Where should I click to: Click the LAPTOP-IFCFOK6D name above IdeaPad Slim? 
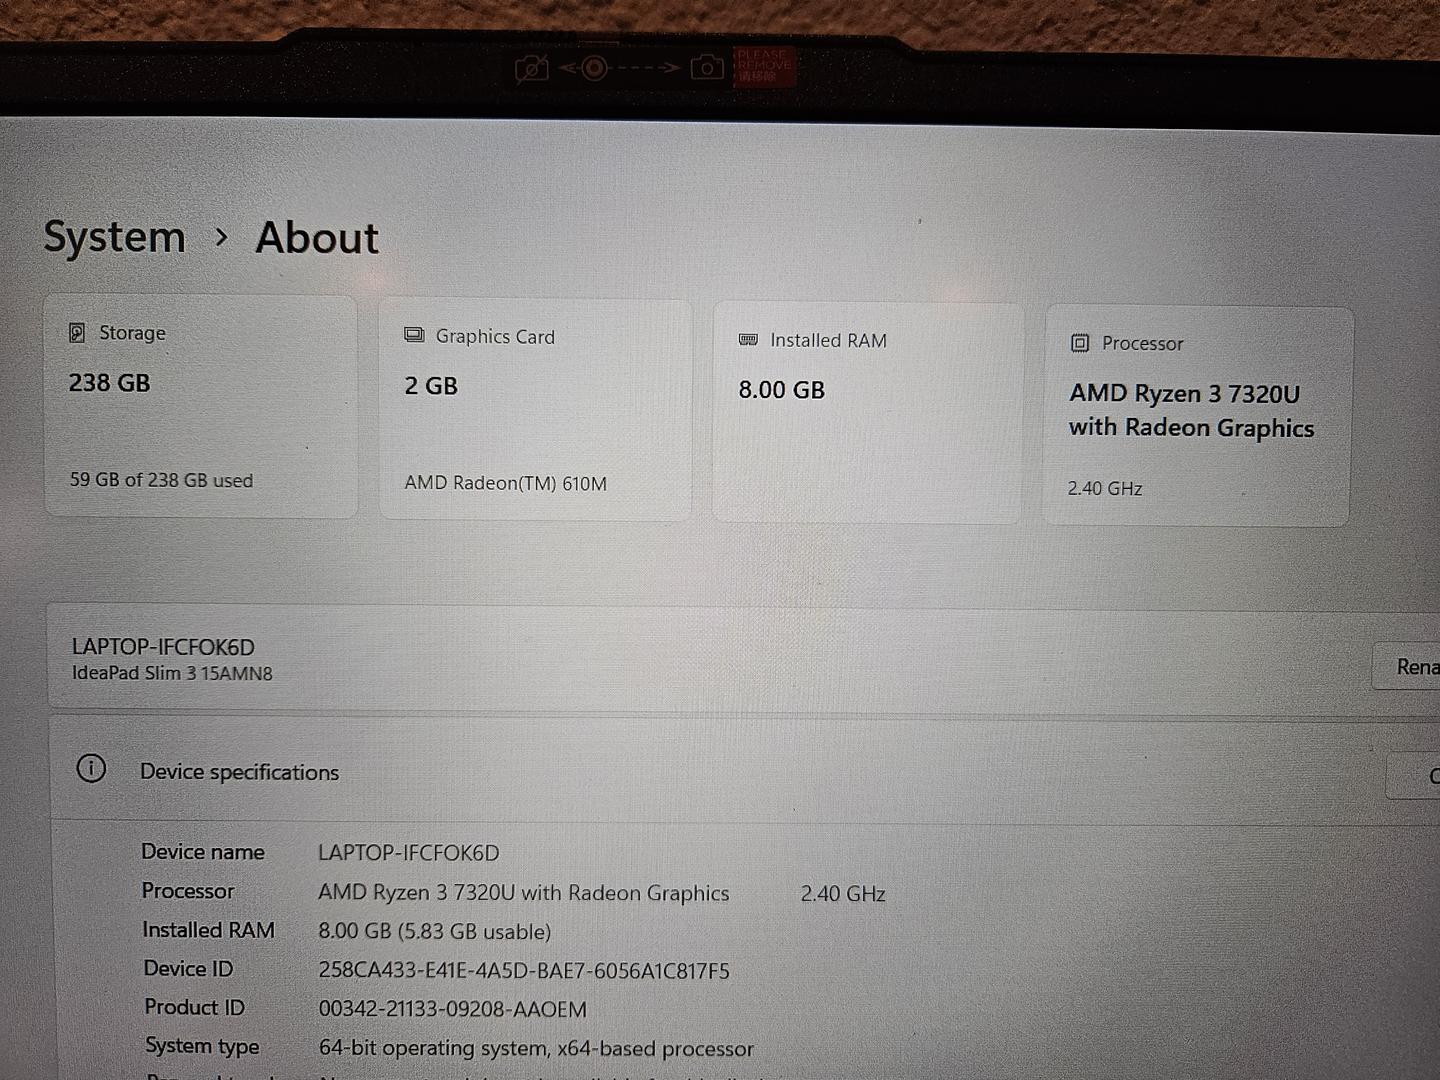[x=163, y=647]
